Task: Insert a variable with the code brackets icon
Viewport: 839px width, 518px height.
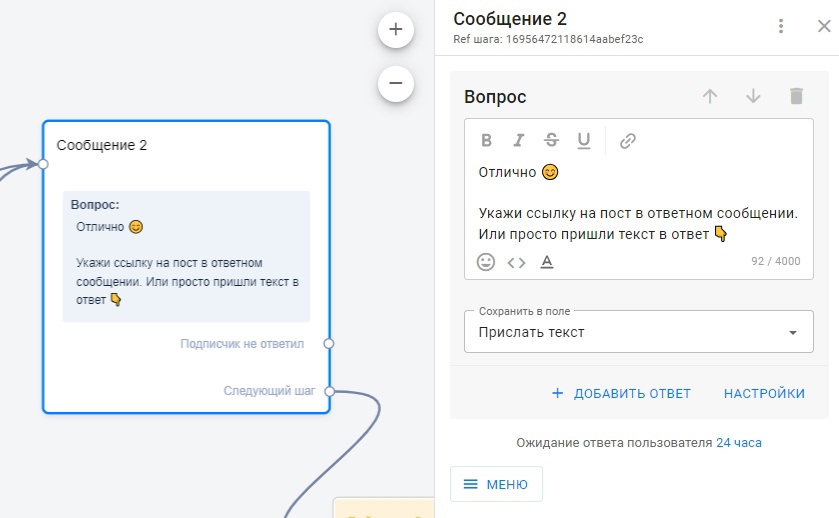Action: coord(516,262)
